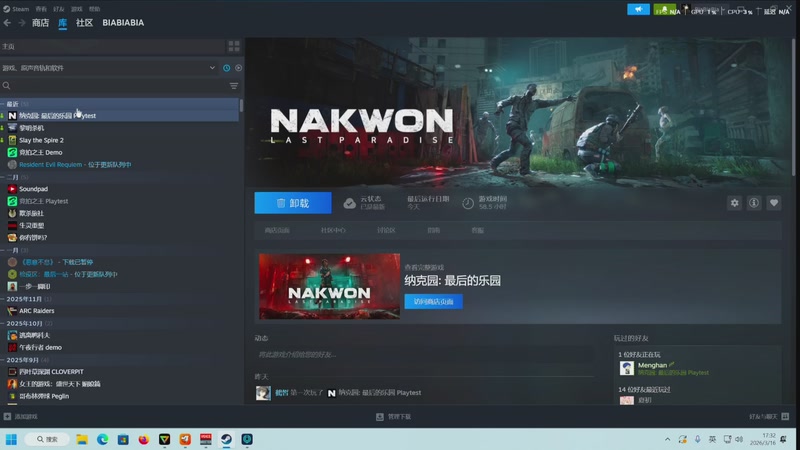Click the game list scrollbar
800x450 pixels.
(x=241, y=105)
